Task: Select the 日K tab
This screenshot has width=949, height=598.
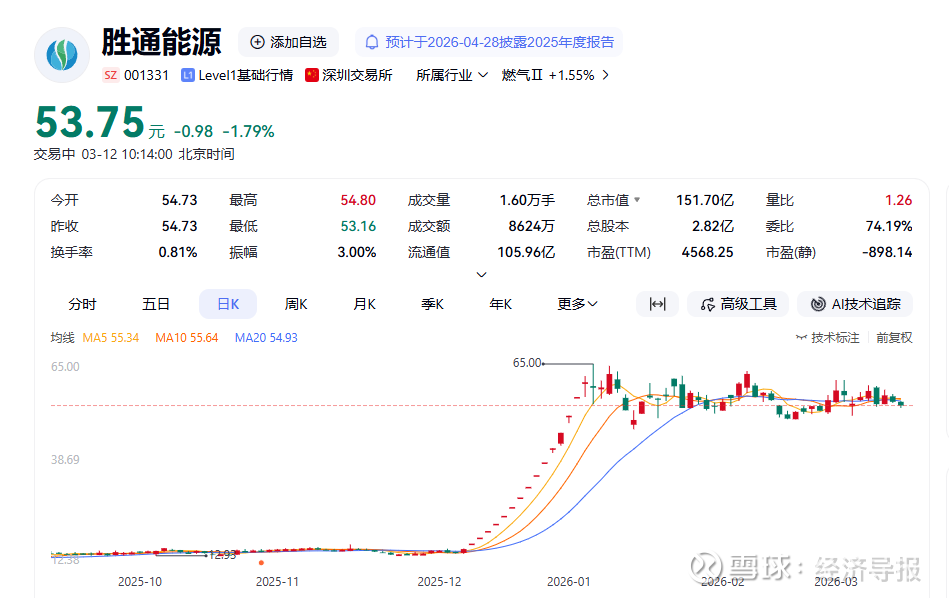Action: click(228, 304)
